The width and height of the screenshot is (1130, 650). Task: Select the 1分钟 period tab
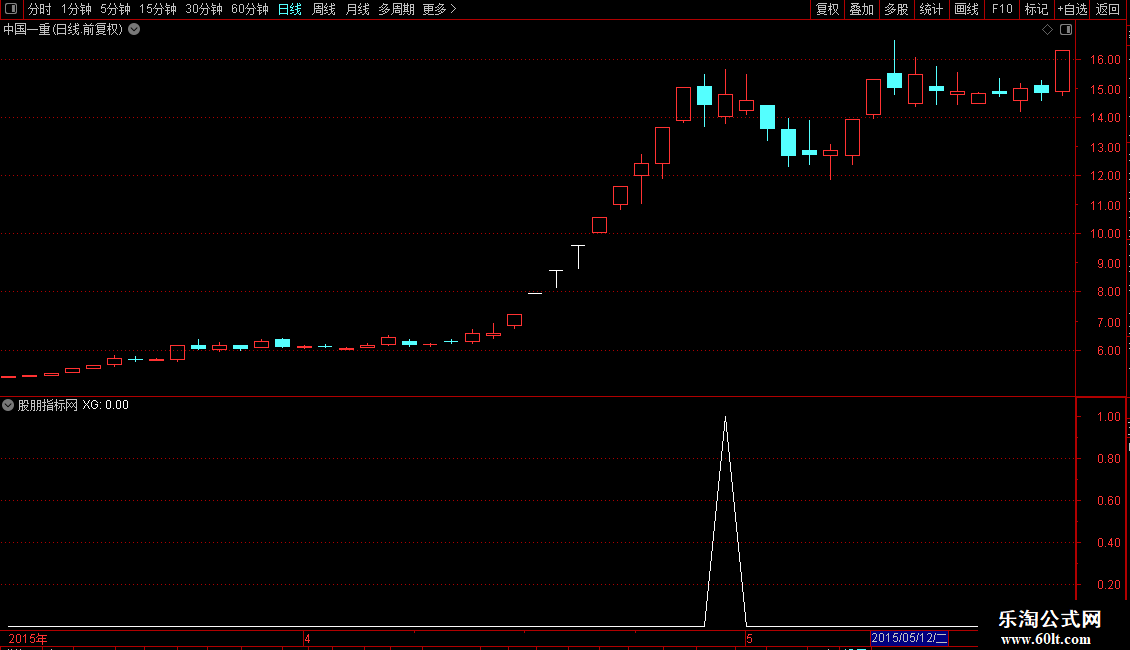(x=76, y=9)
